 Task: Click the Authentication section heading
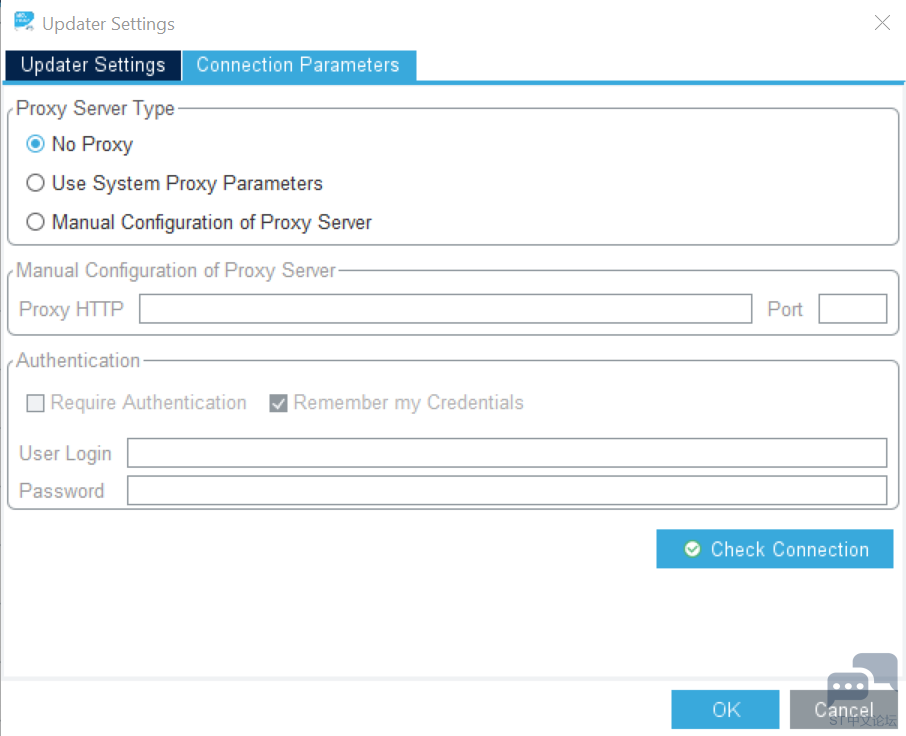pyautogui.click(x=78, y=360)
